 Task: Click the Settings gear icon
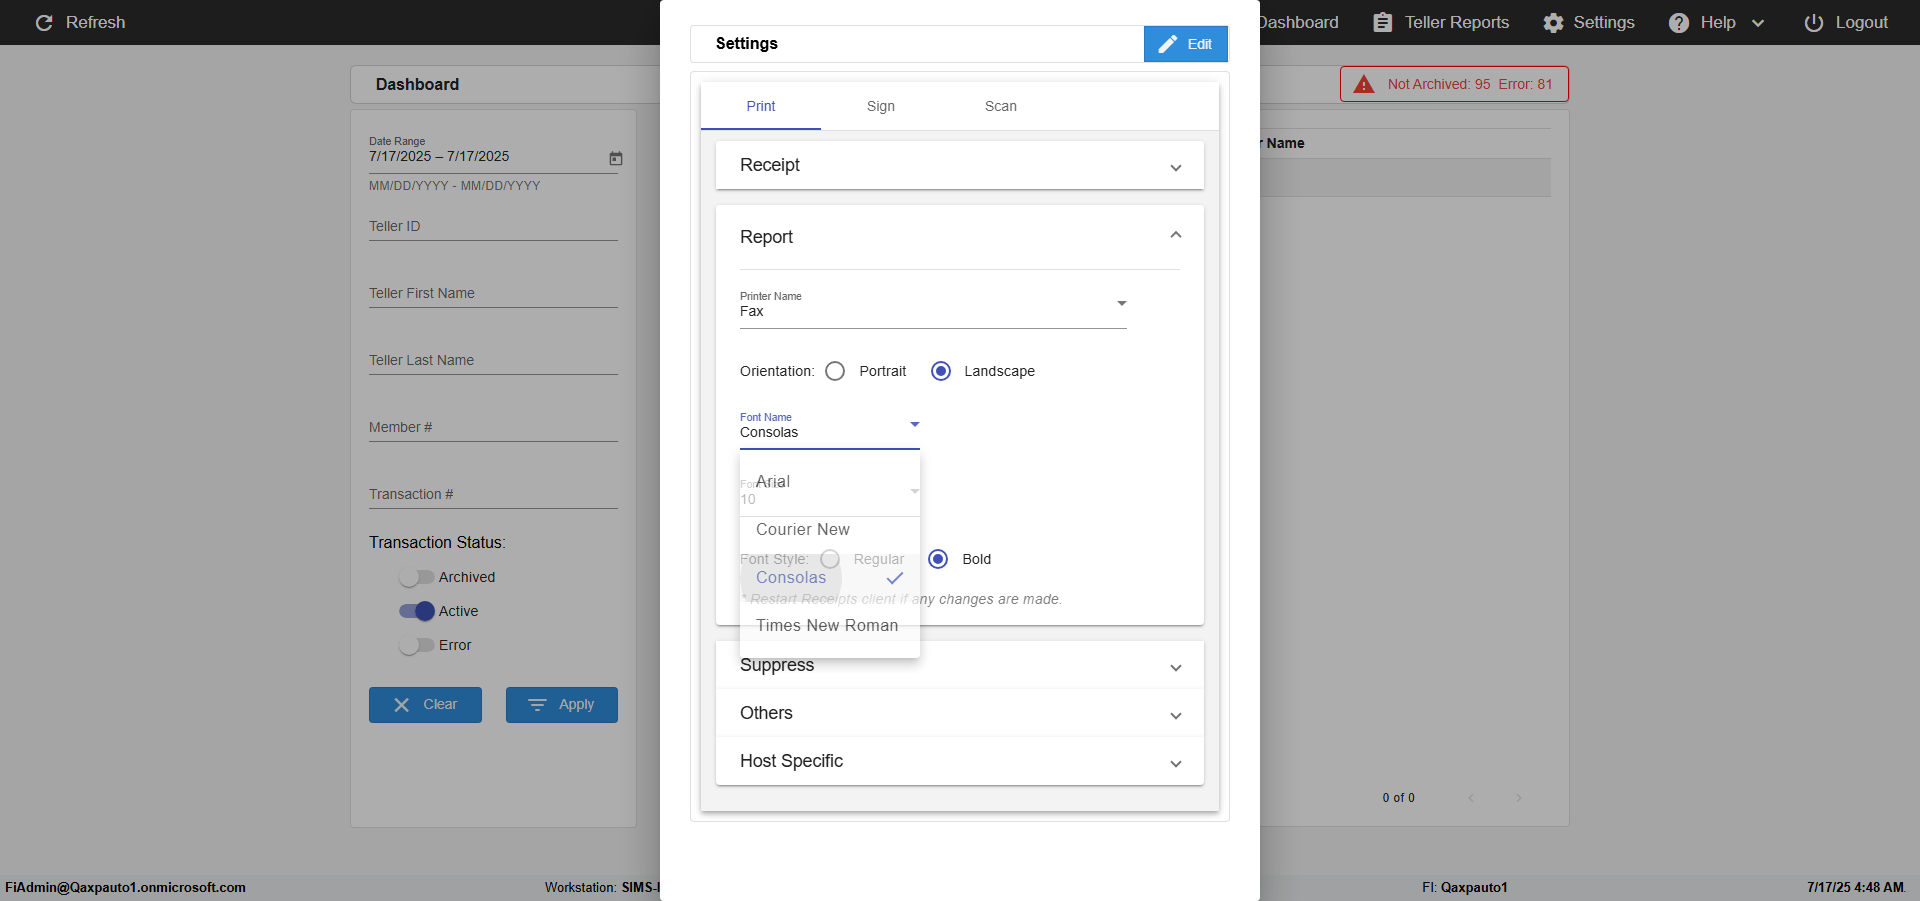pyautogui.click(x=1553, y=22)
